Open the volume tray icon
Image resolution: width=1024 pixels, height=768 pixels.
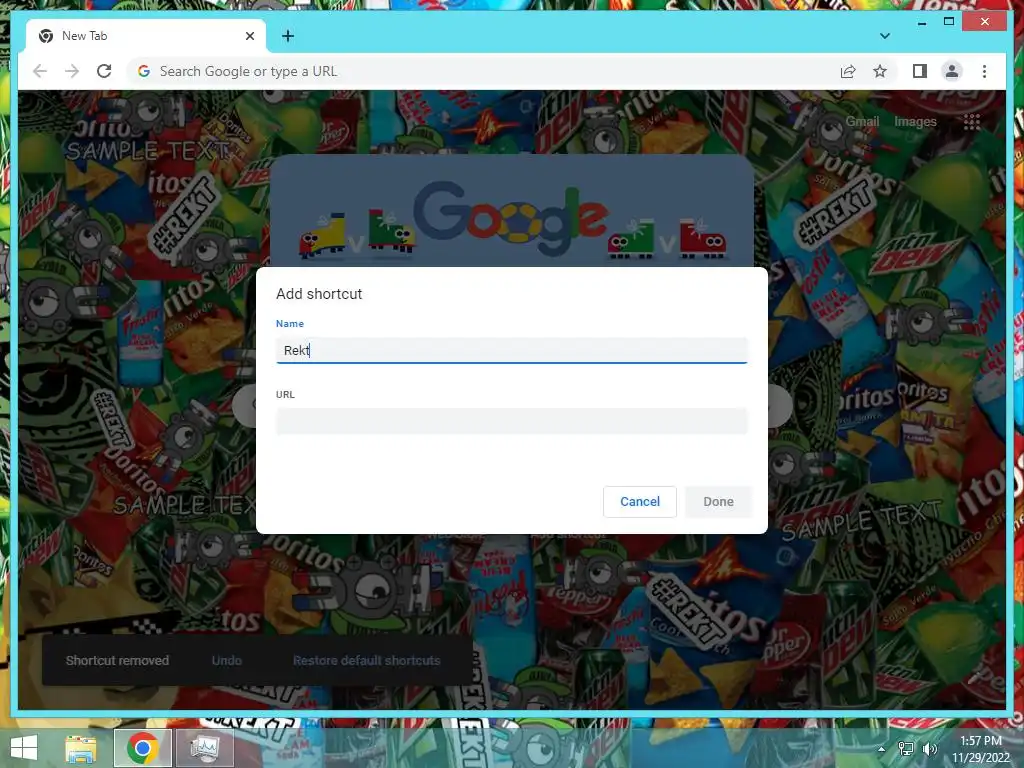(929, 748)
